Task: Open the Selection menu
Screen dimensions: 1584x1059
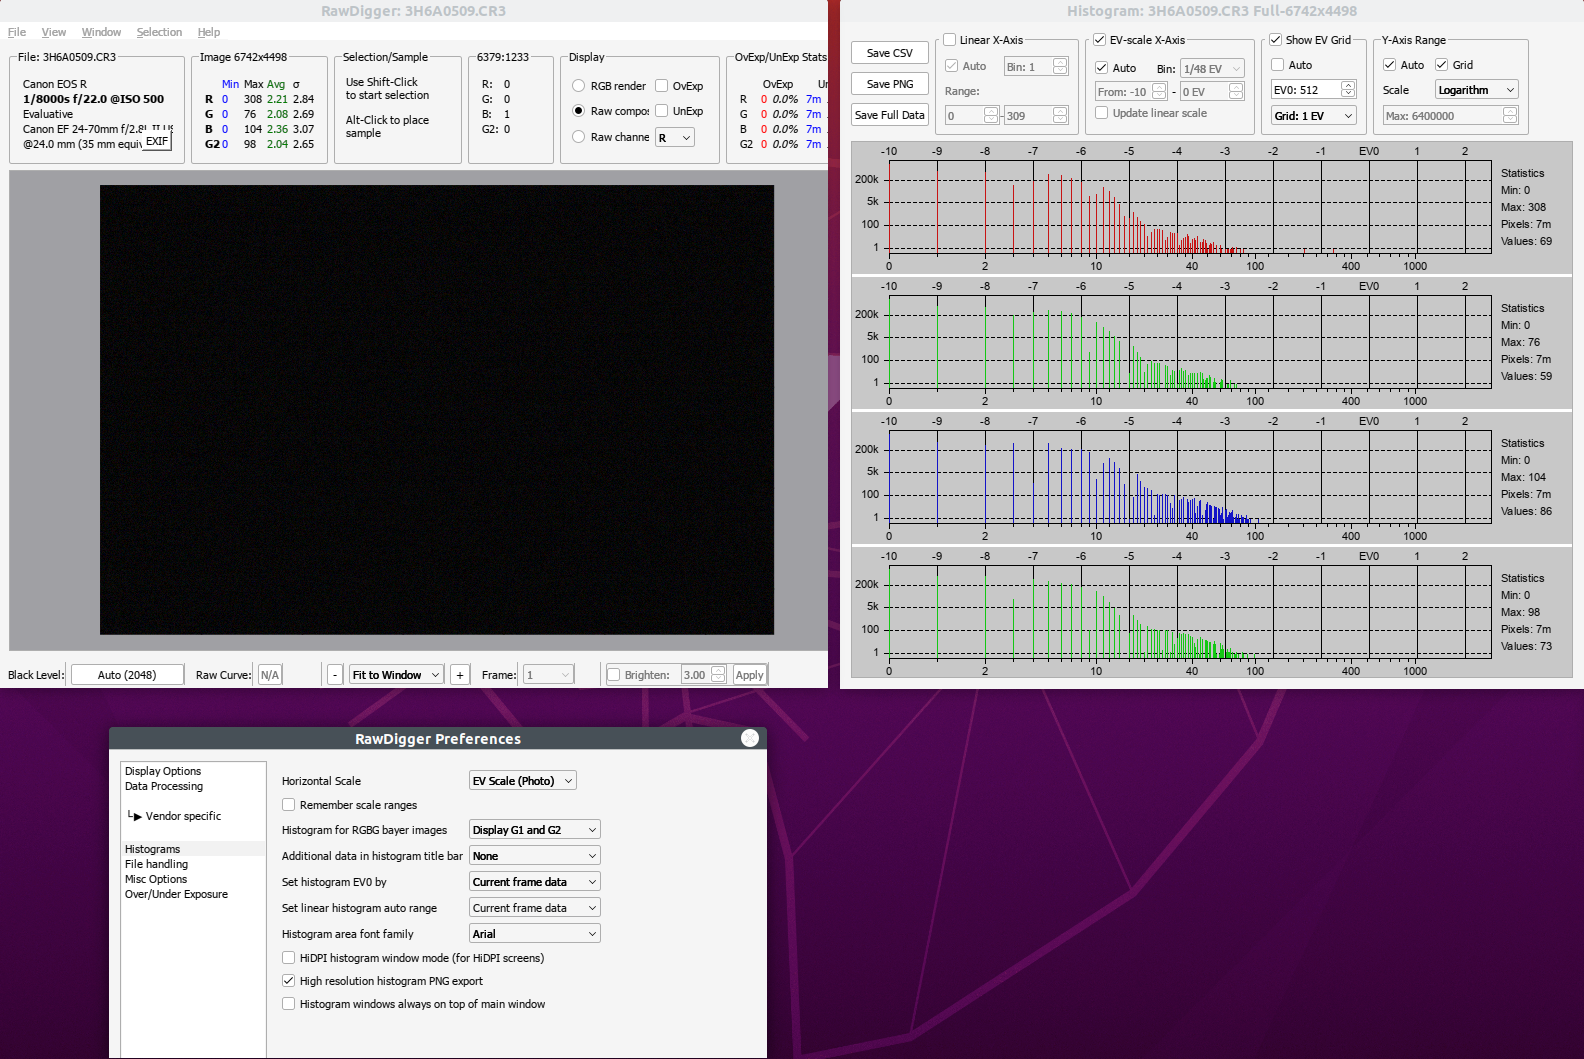Action: (x=159, y=32)
